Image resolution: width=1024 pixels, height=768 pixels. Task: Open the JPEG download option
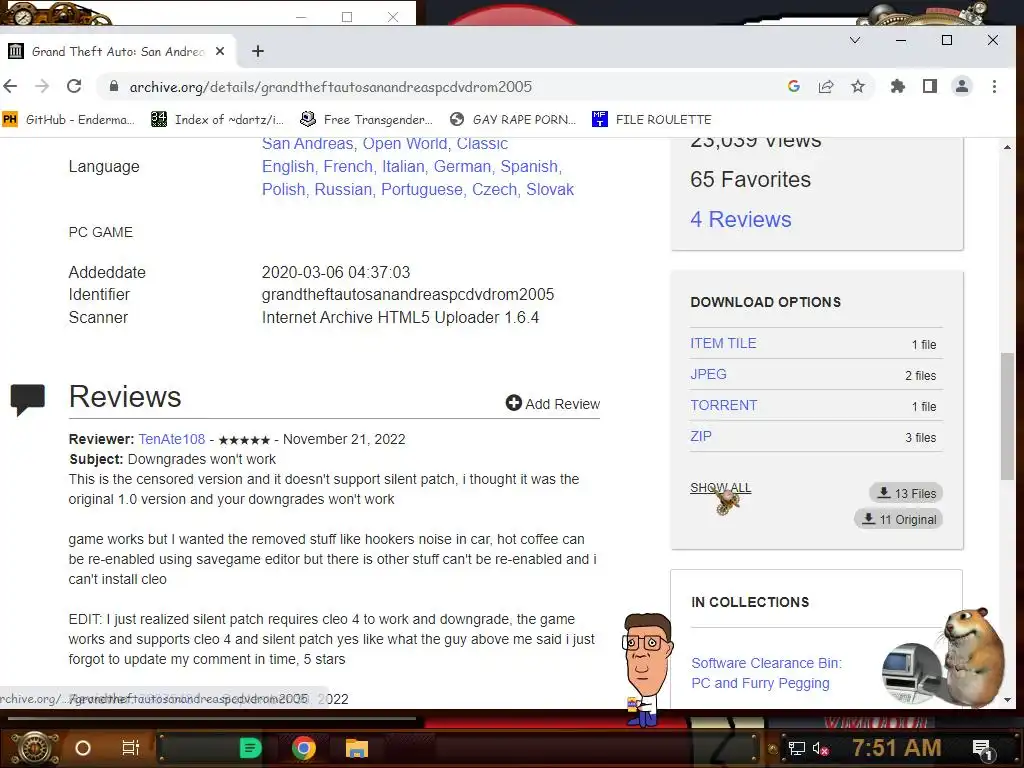click(709, 374)
